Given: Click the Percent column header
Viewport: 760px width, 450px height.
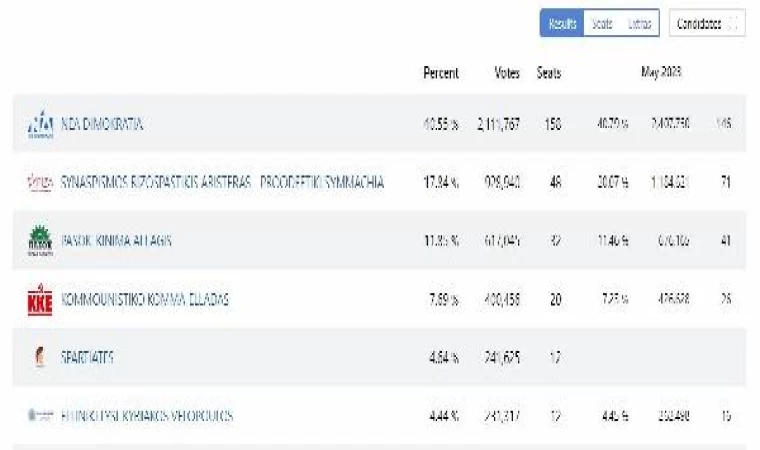Looking at the screenshot, I should 441,73.
